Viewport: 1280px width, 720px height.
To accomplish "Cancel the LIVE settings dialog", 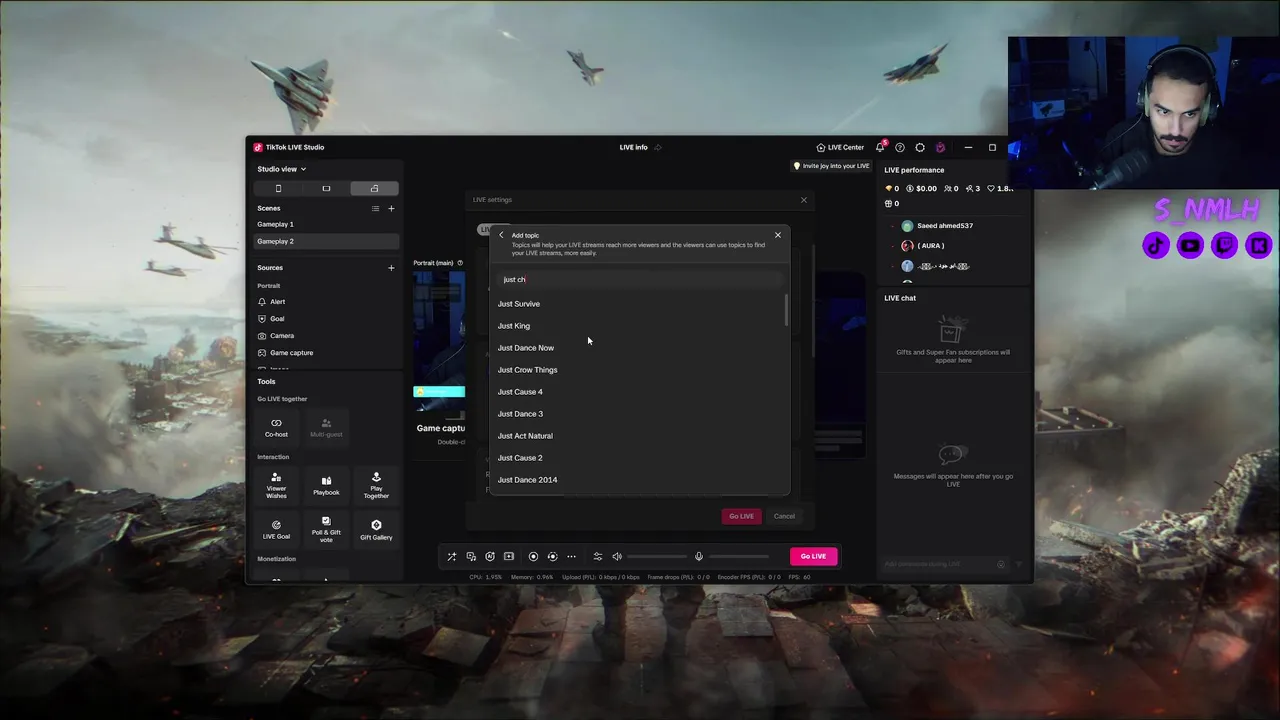I will point(784,516).
